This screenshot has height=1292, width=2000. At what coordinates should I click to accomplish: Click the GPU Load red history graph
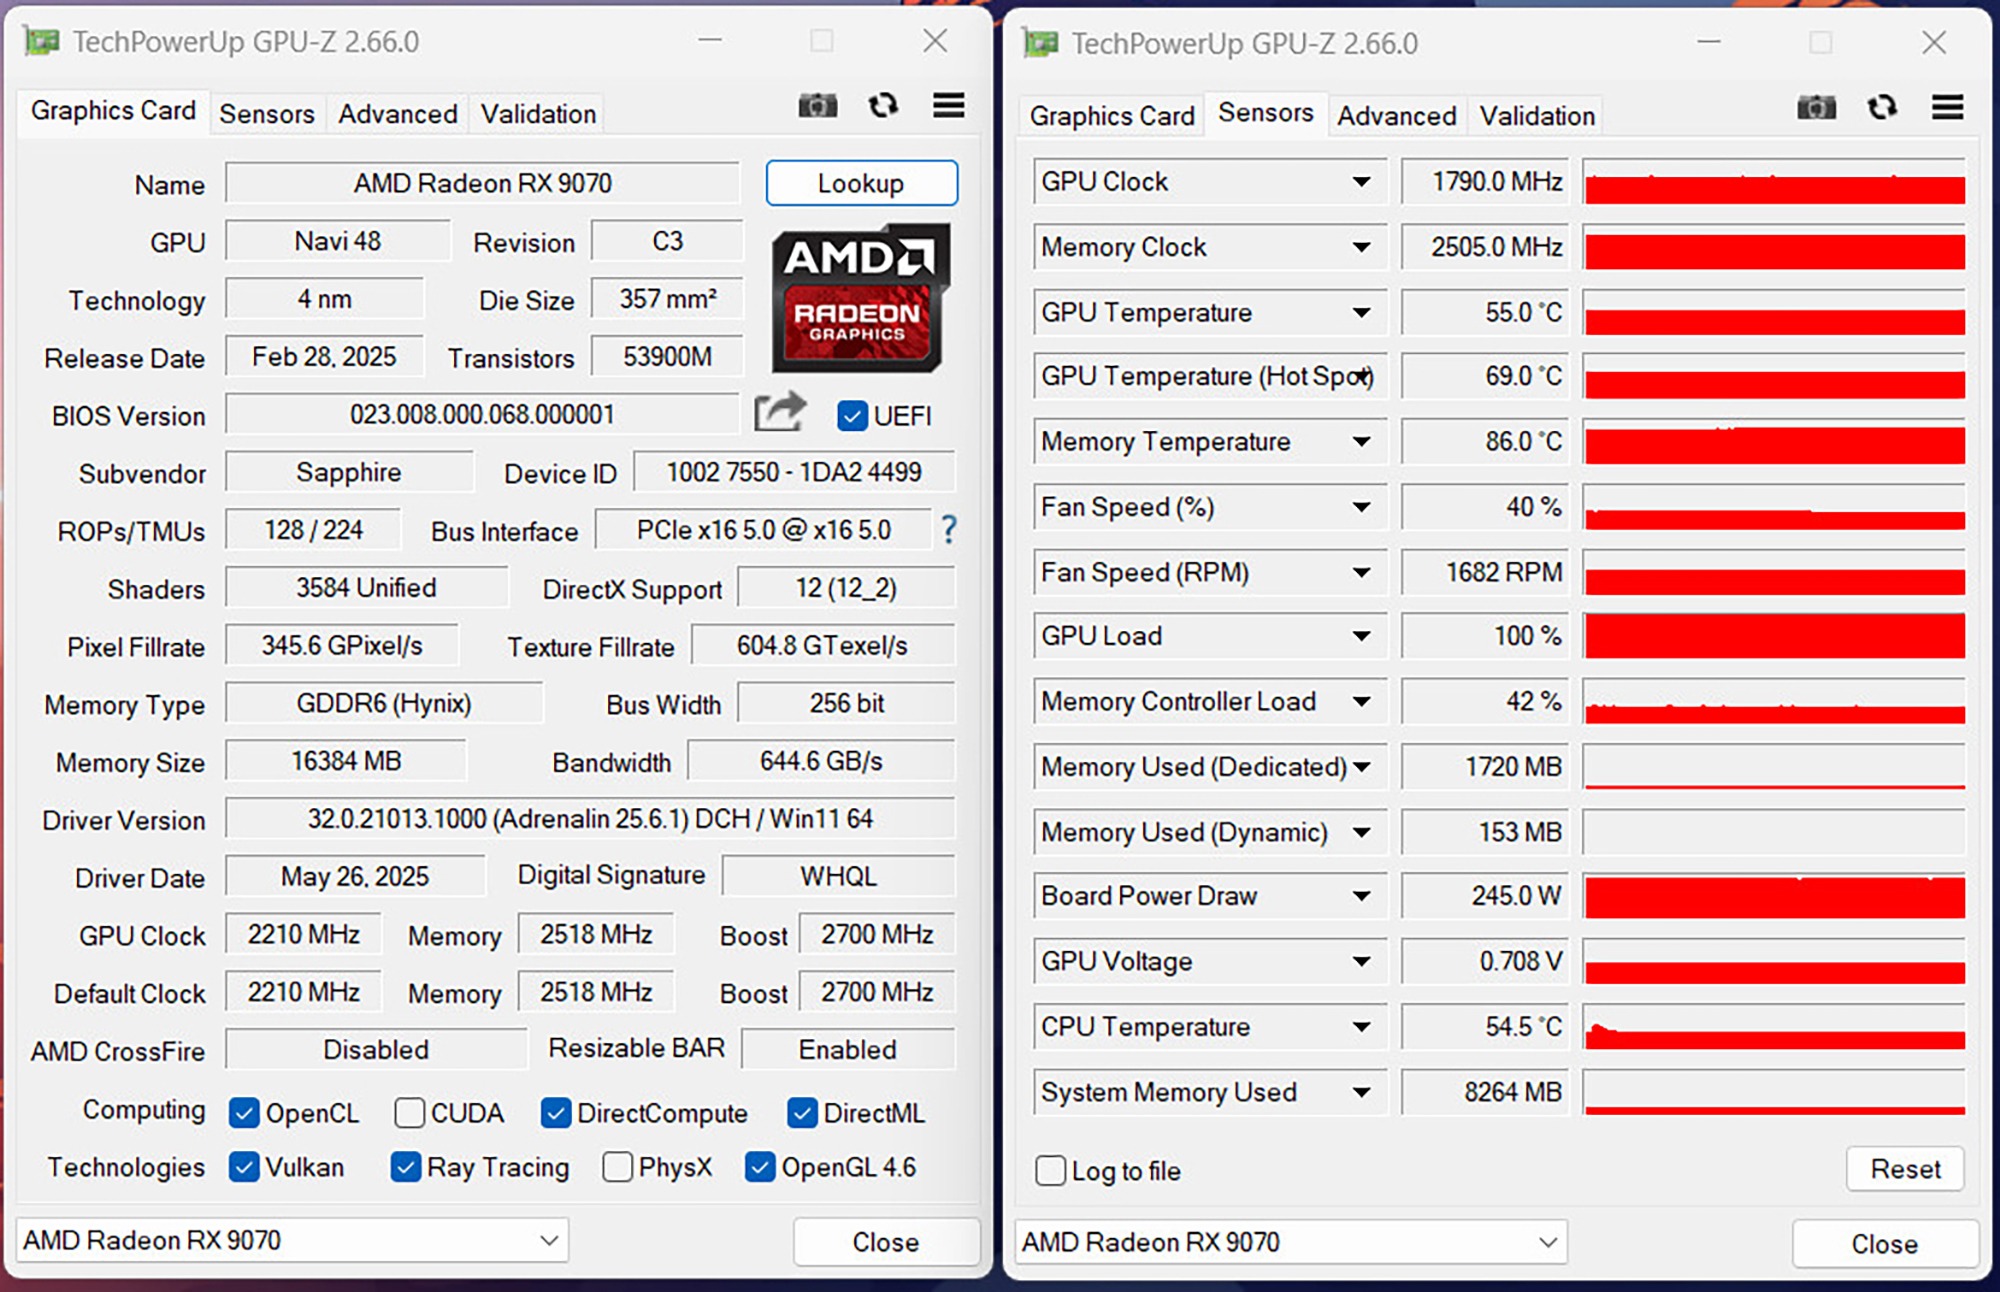click(x=1774, y=637)
